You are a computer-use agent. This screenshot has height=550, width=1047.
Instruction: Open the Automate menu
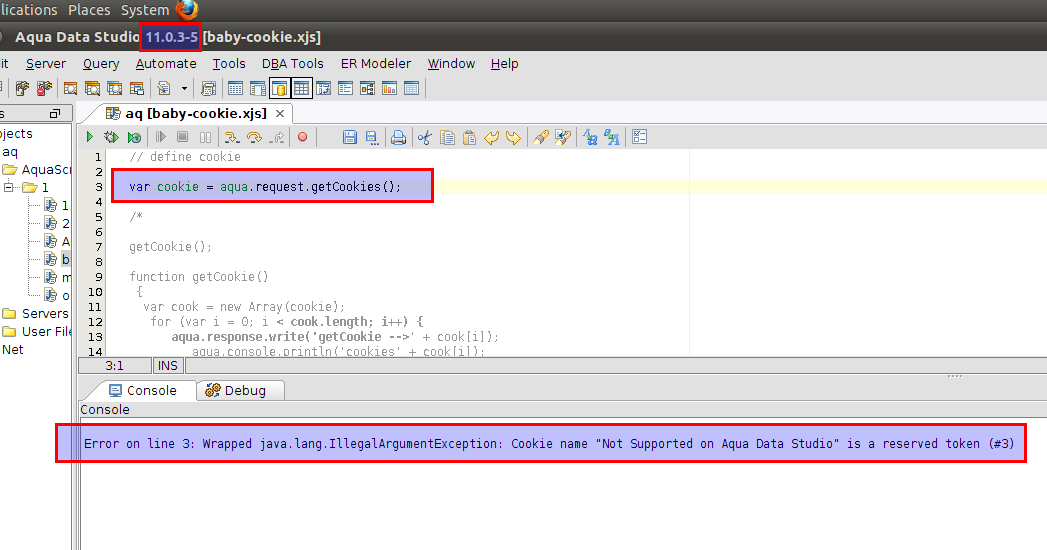click(166, 63)
